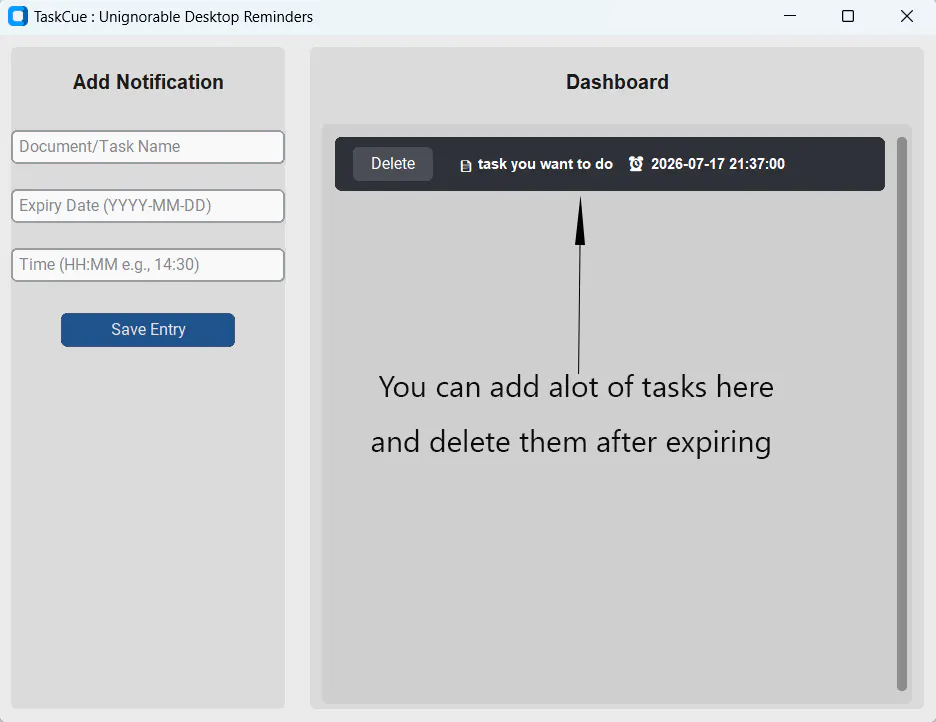Click the Dashboard vertical scrollbar

(901, 414)
